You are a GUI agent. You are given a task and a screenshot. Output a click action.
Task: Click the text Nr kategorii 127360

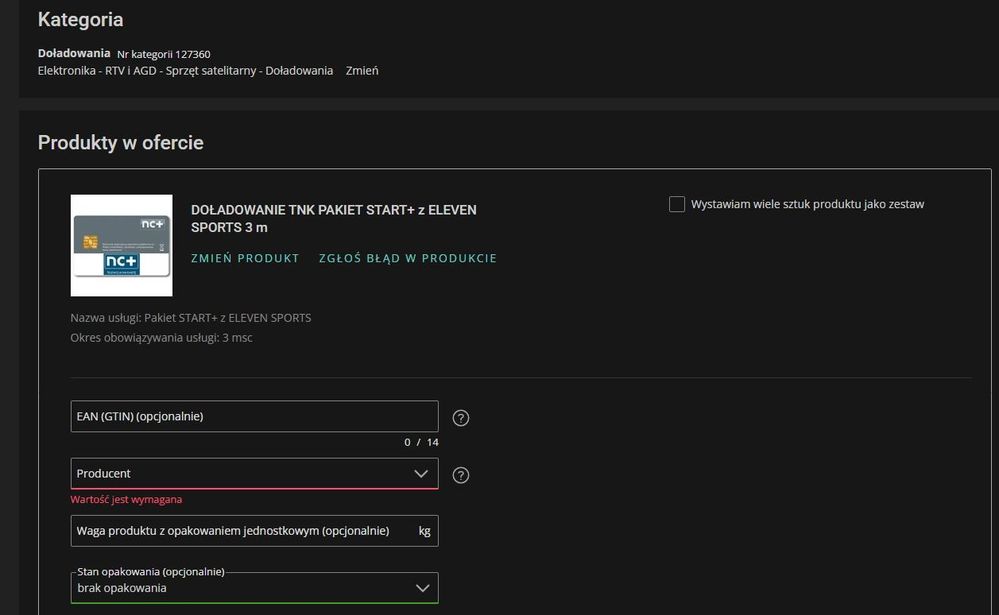coord(164,54)
